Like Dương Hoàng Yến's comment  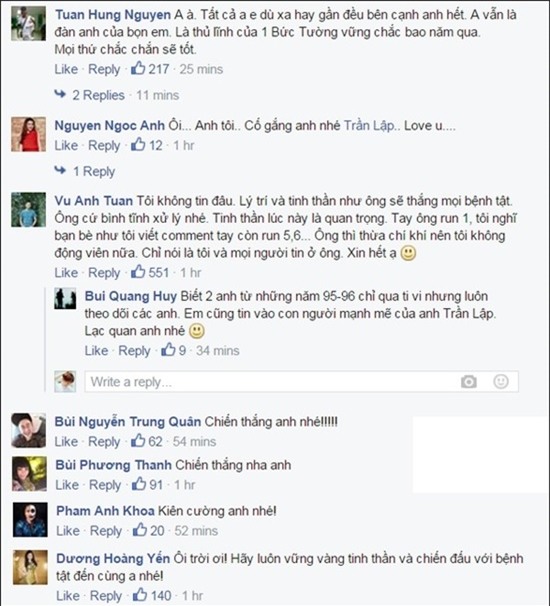coord(68,595)
